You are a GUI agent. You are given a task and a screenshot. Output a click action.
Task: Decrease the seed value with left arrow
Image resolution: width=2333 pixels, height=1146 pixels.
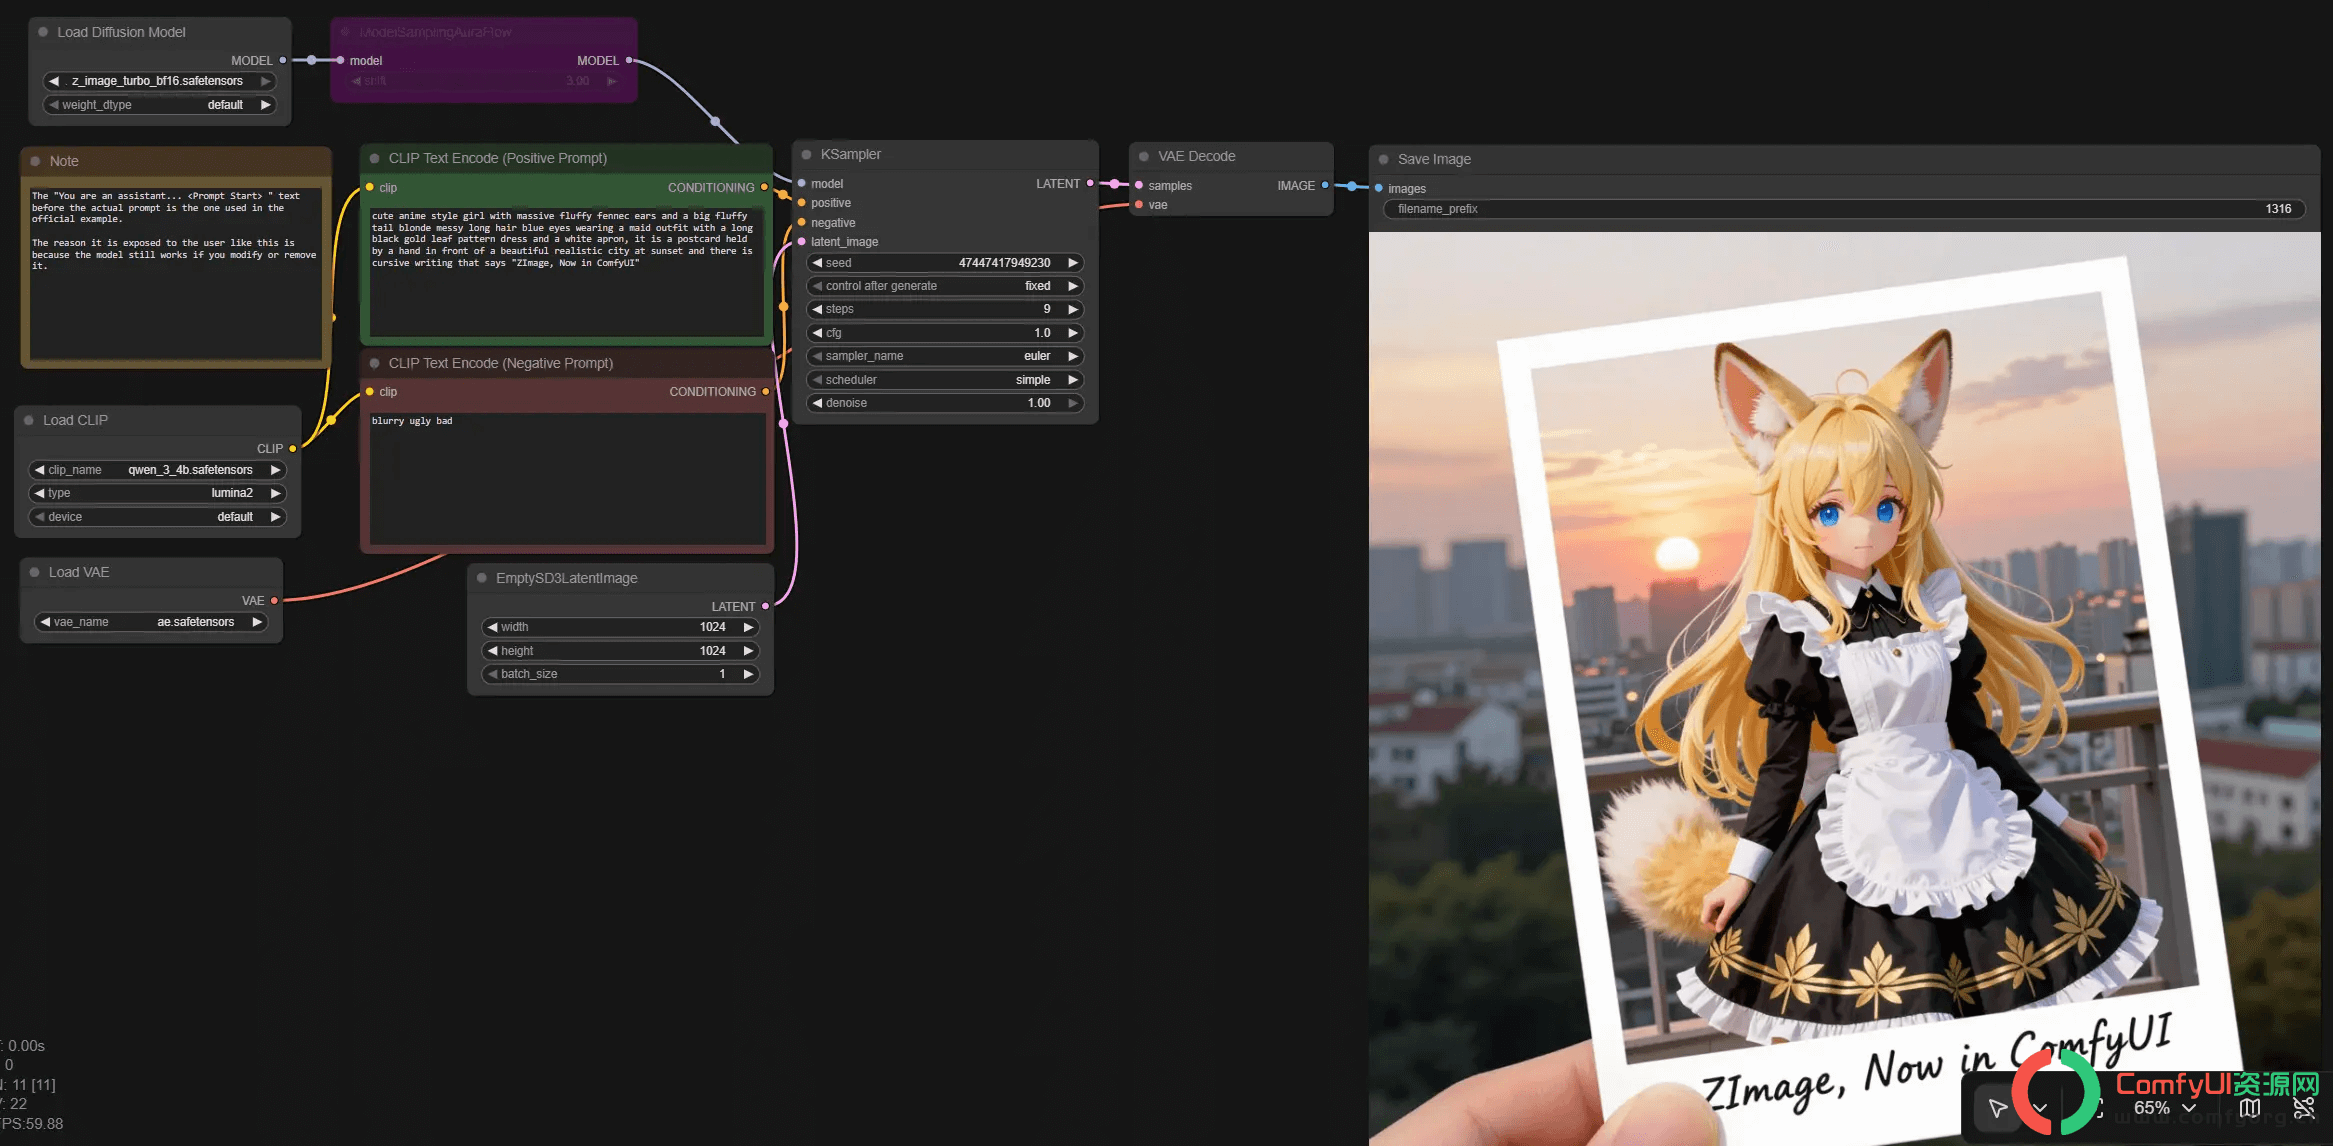(x=817, y=263)
